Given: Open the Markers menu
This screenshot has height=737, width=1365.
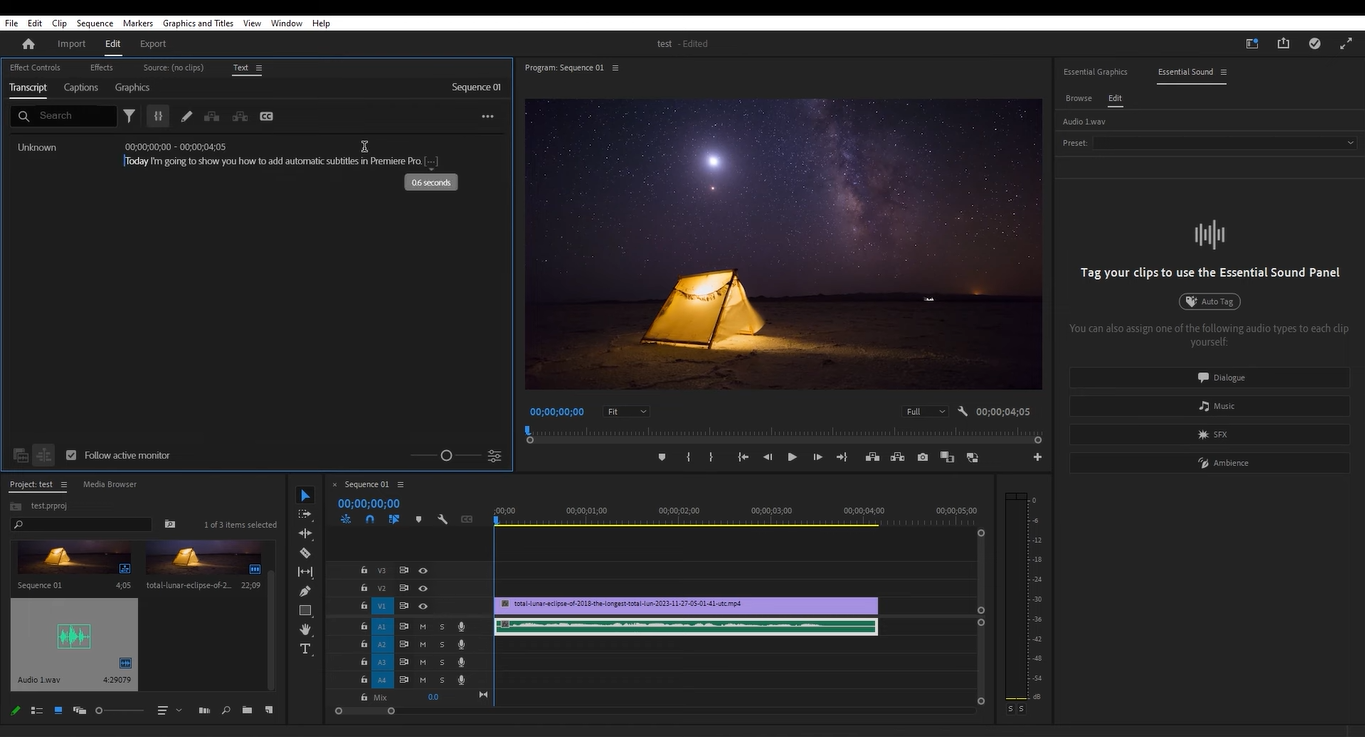Looking at the screenshot, I should pos(138,23).
